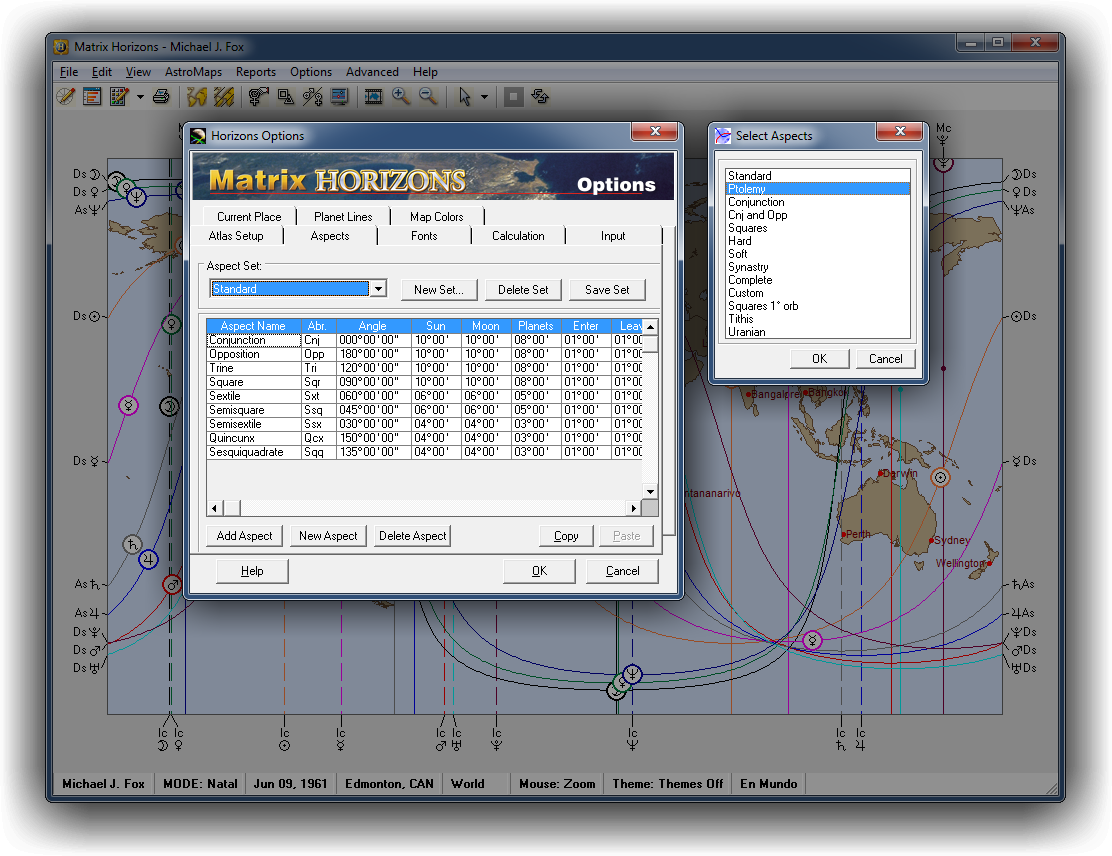The image size is (1112, 856).
Task: Open the AstroMaps menu
Action: click(194, 72)
